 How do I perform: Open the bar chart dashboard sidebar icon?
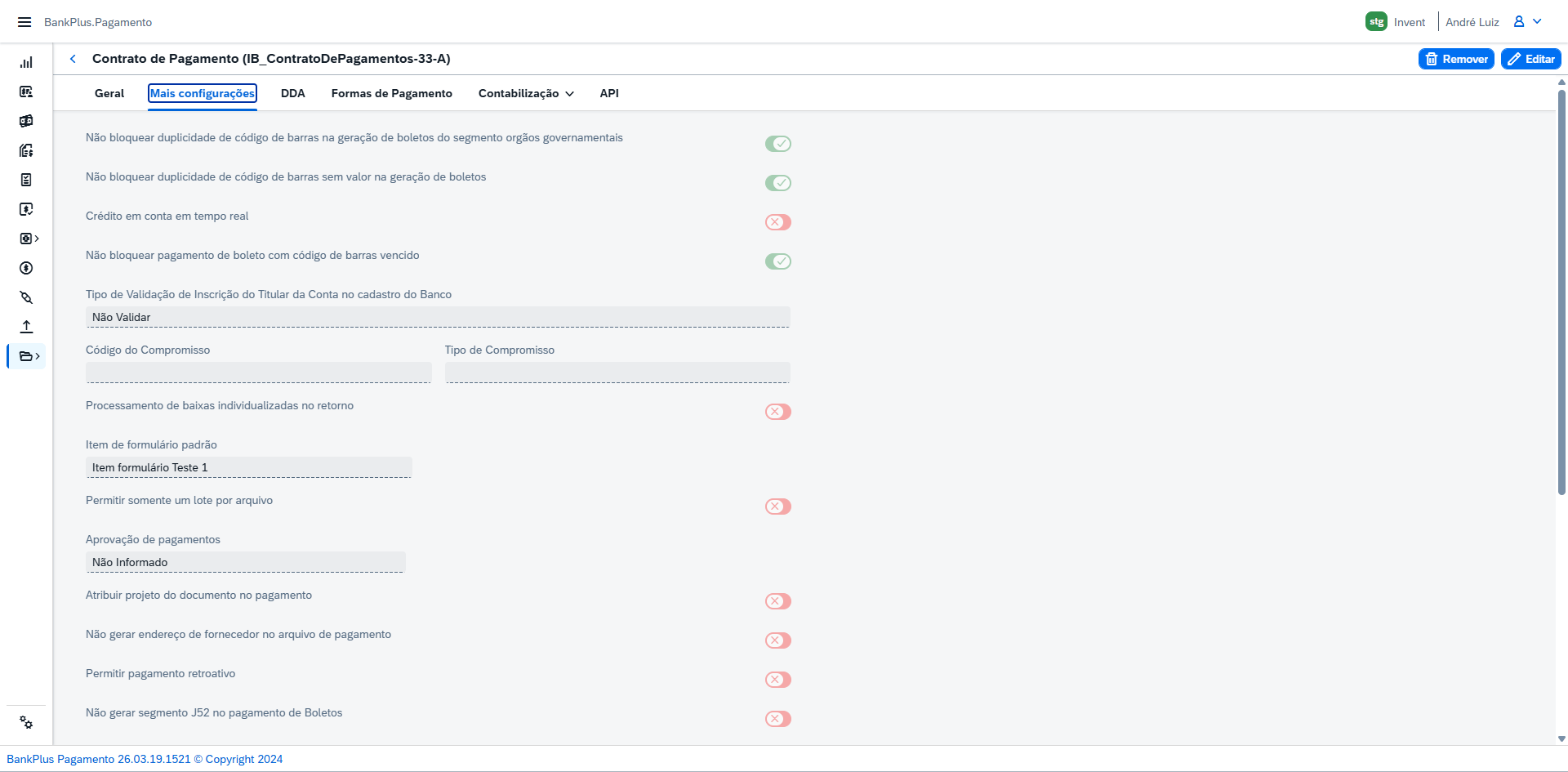tap(26, 62)
